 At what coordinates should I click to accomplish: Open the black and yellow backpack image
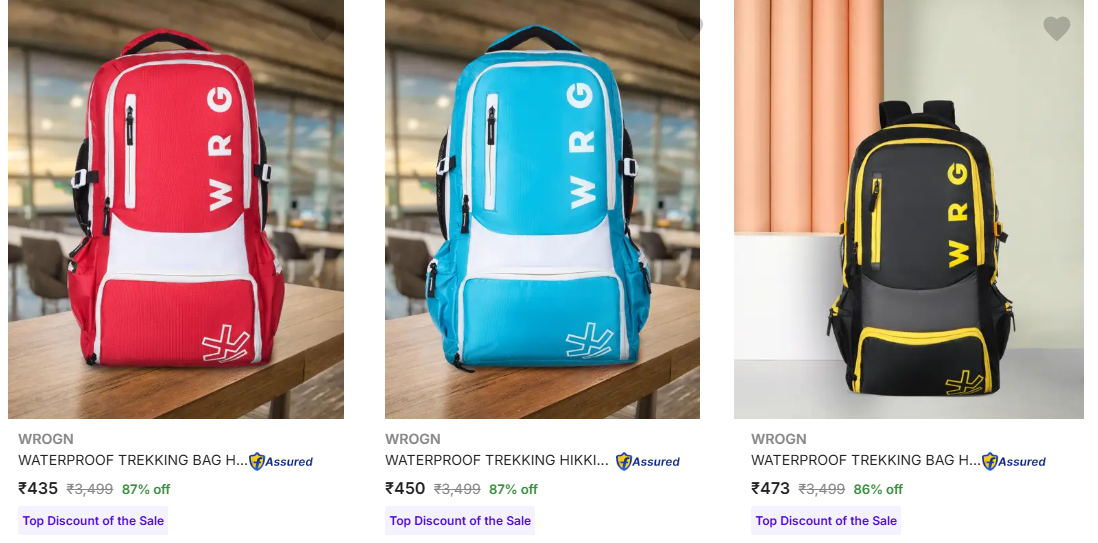(x=909, y=209)
